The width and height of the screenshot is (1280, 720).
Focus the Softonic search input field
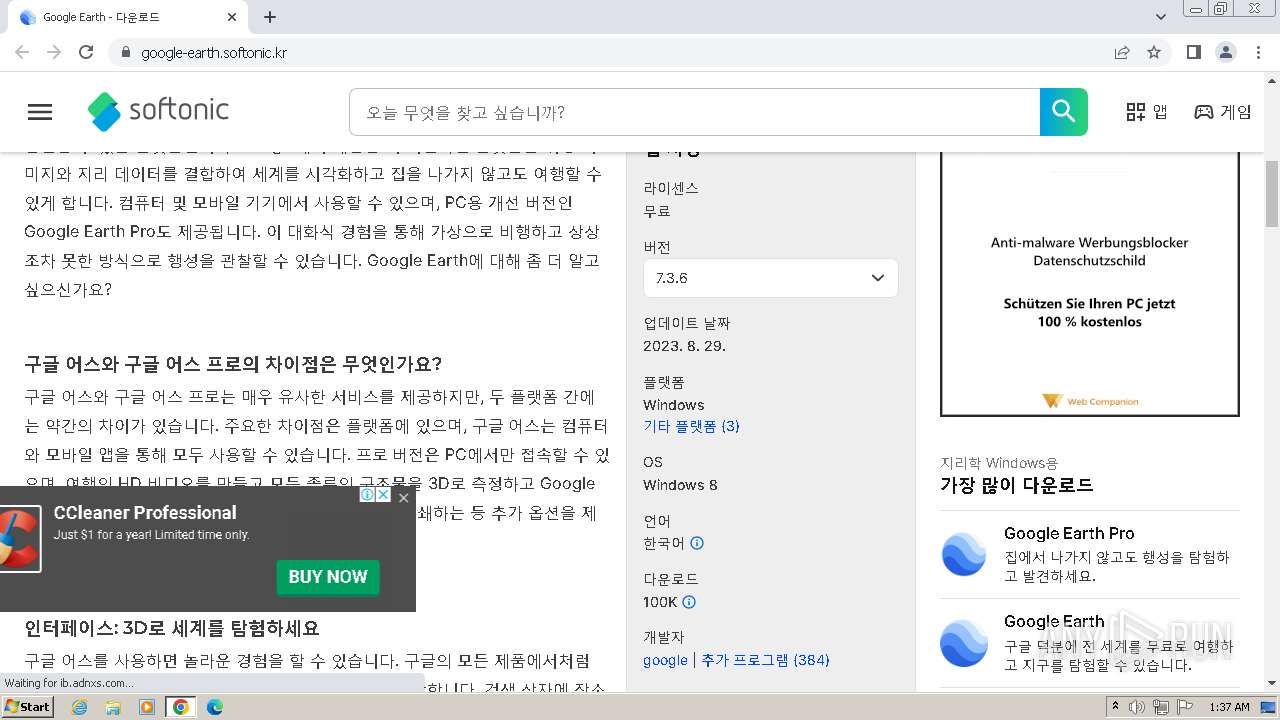[x=694, y=112]
